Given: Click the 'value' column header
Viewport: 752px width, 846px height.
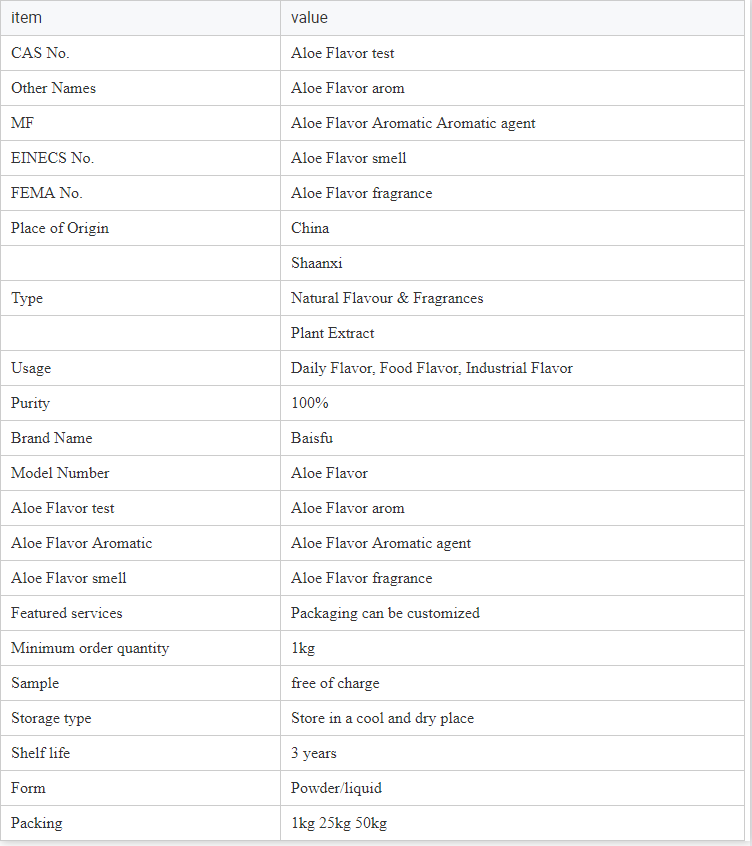Looking at the screenshot, I should [x=512, y=18].
